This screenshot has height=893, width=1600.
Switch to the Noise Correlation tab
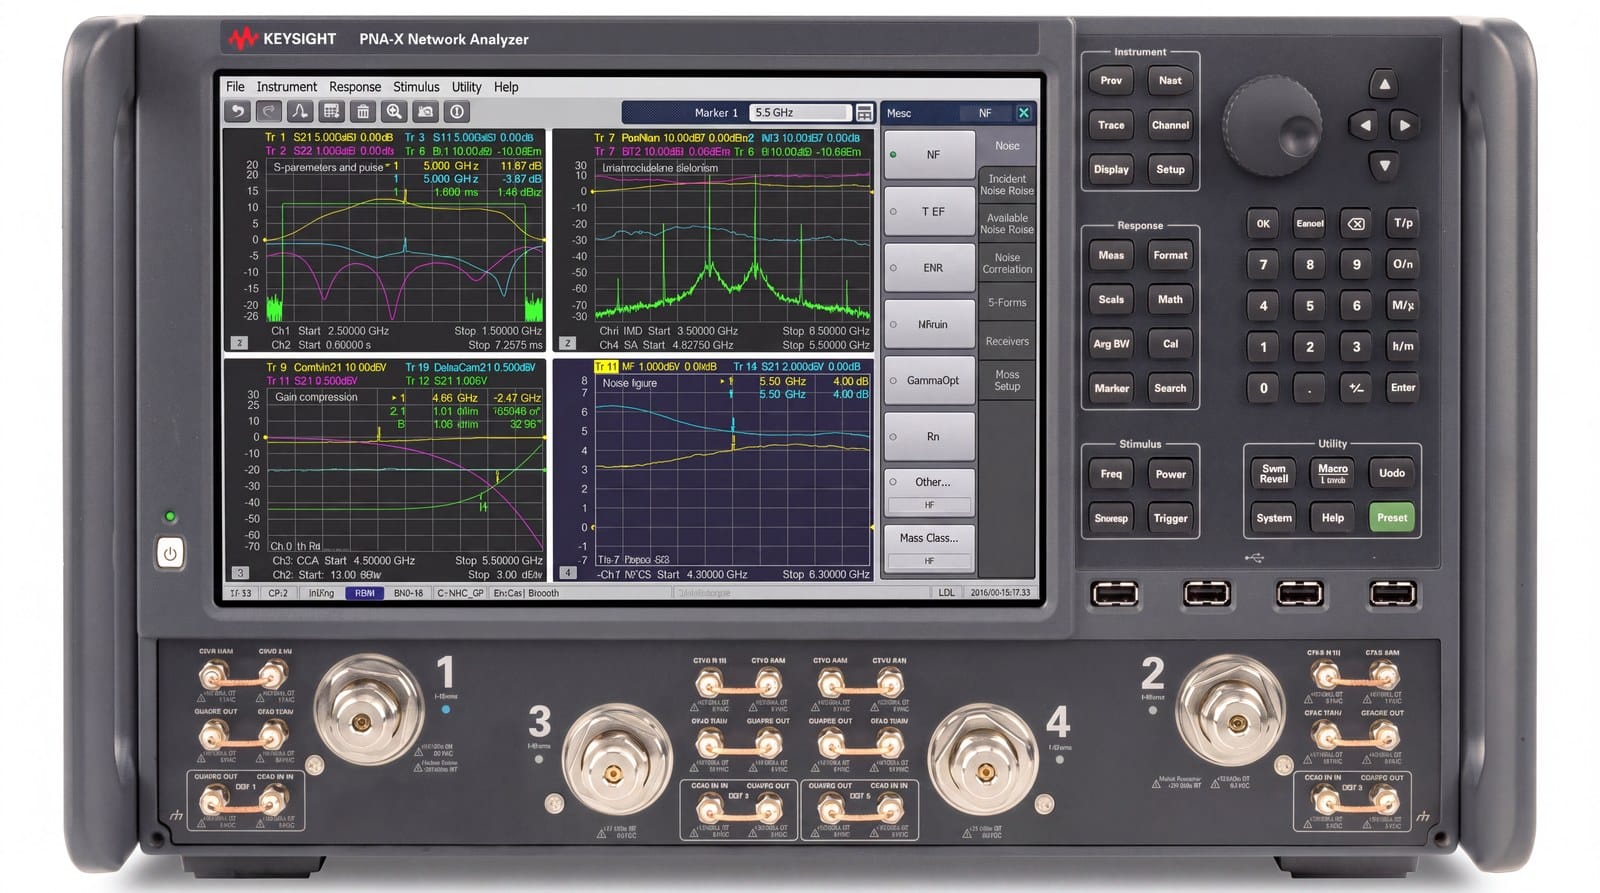(x=1007, y=263)
